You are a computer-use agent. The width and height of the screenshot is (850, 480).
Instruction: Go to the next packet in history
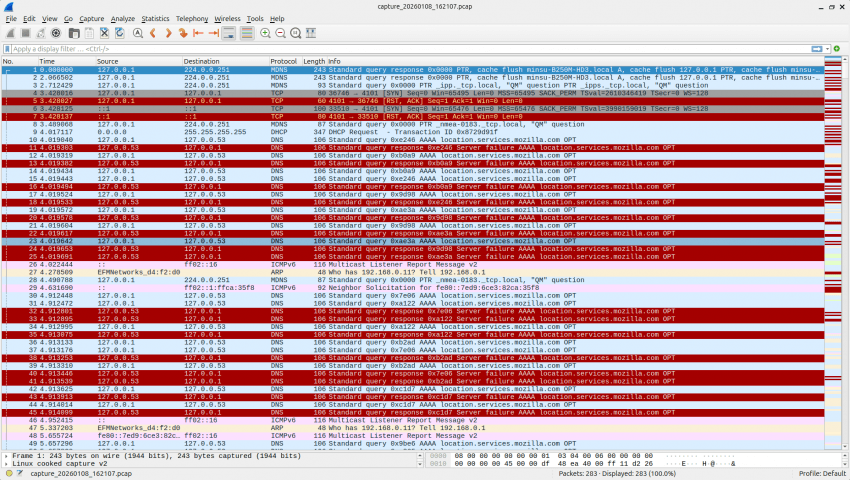click(x=170, y=33)
